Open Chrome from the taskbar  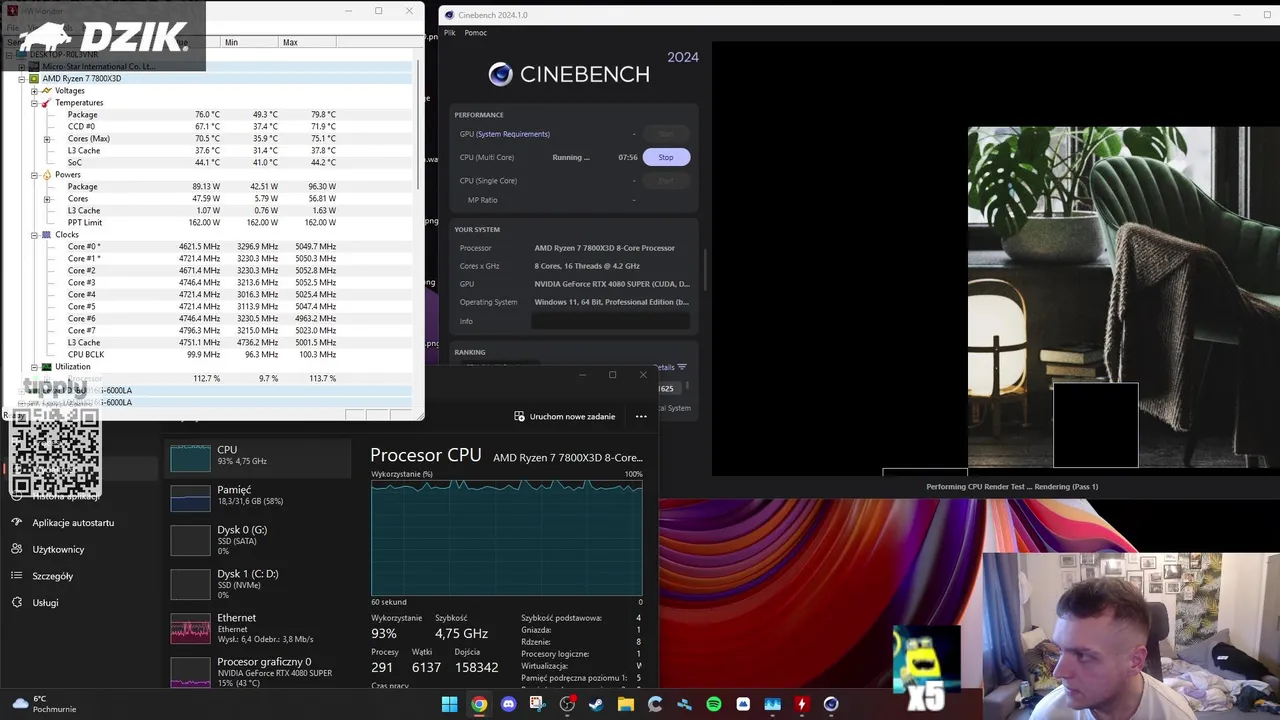(x=479, y=704)
